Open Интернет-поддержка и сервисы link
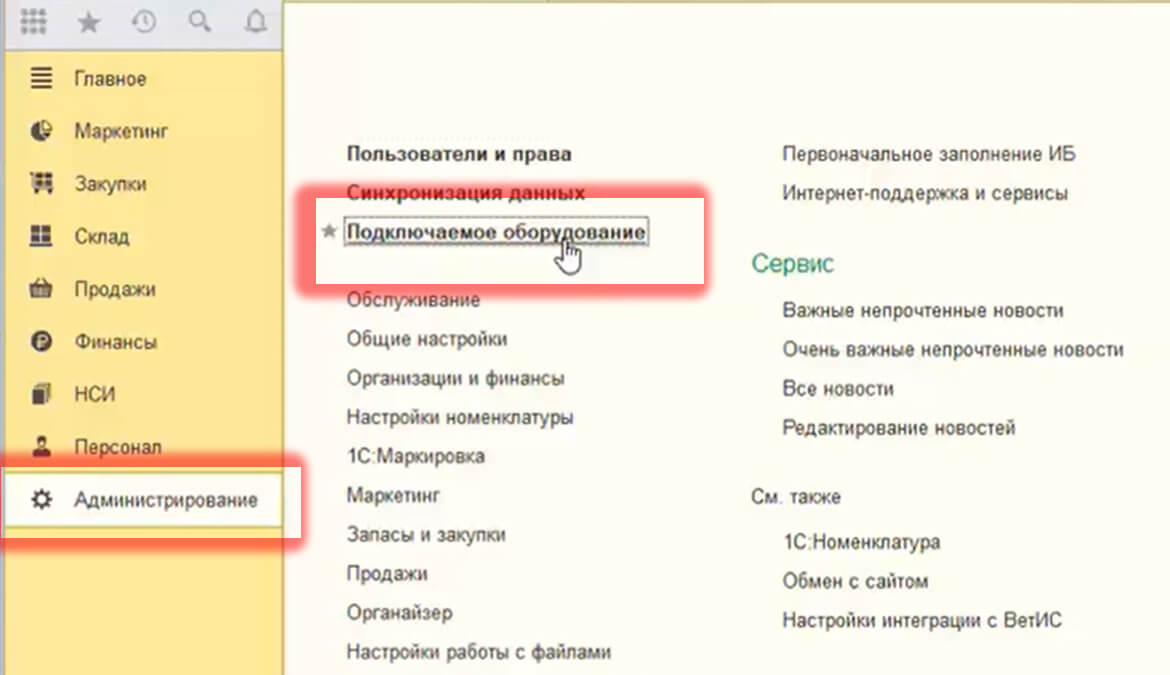Viewport: 1170px width, 675px height. point(925,192)
